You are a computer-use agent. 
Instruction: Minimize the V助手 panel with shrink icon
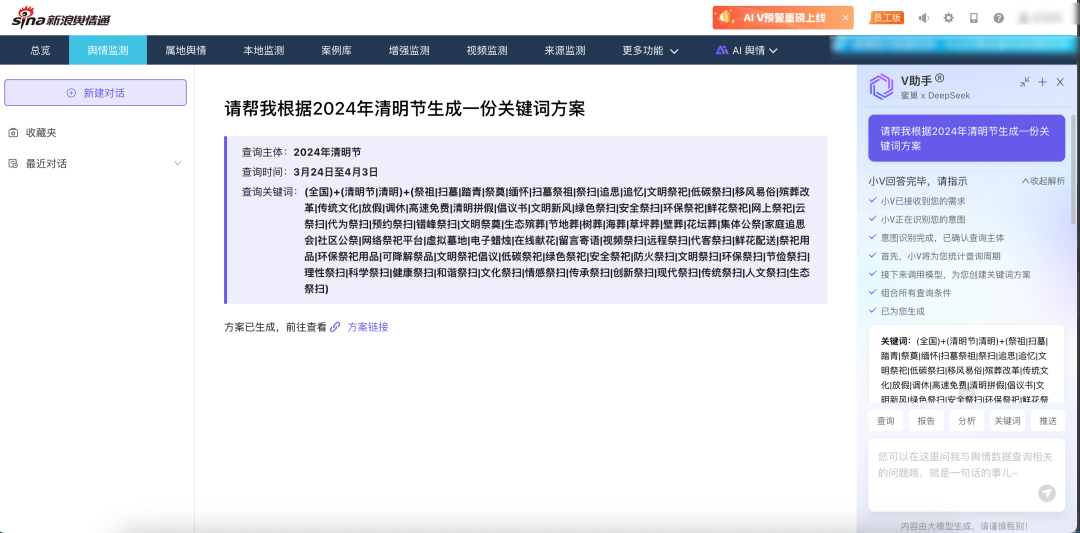pyautogui.click(x=1024, y=82)
